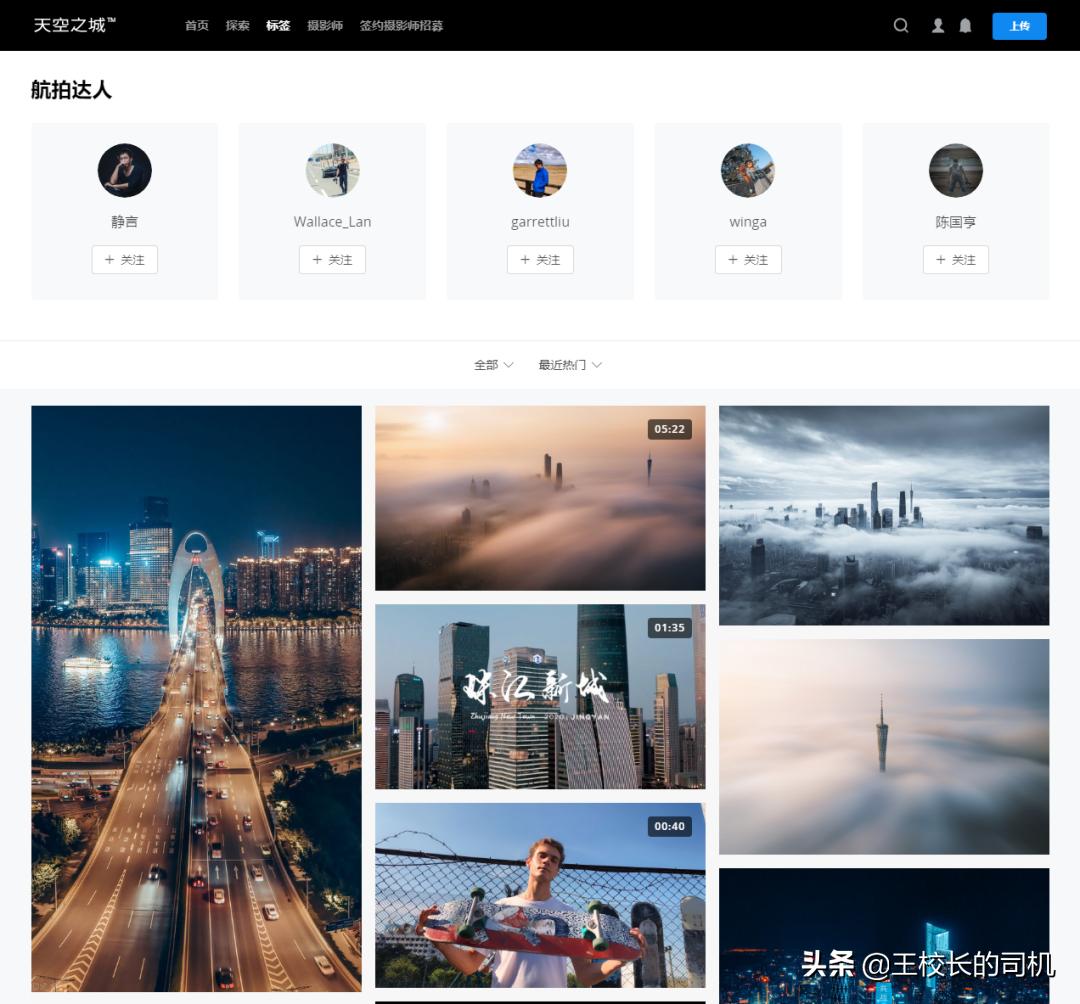Follow user garrettliu
This screenshot has width=1080, height=1004.
point(540,260)
